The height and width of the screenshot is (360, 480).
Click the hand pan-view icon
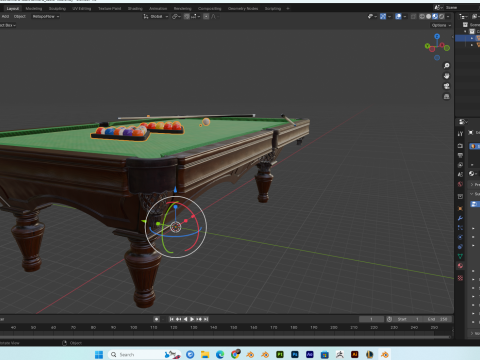tap(447, 76)
